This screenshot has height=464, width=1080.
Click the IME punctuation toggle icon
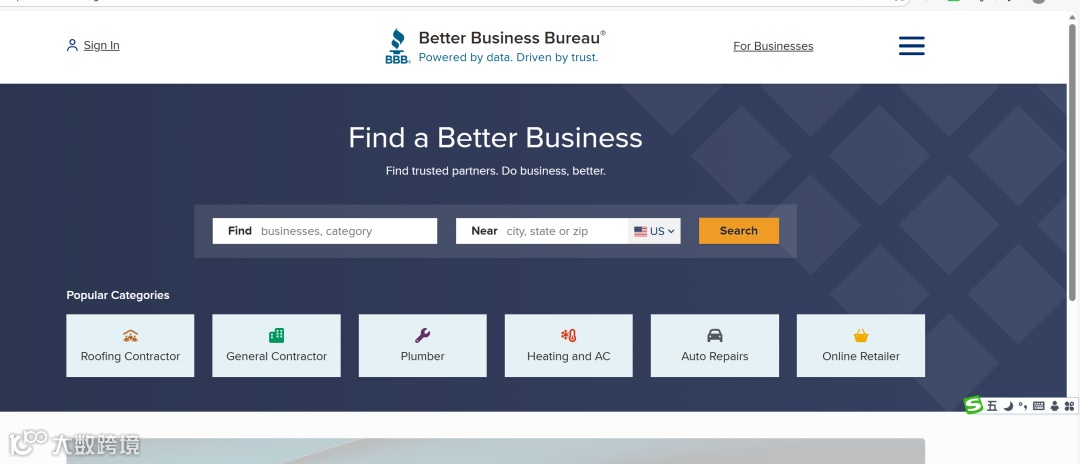(1023, 406)
